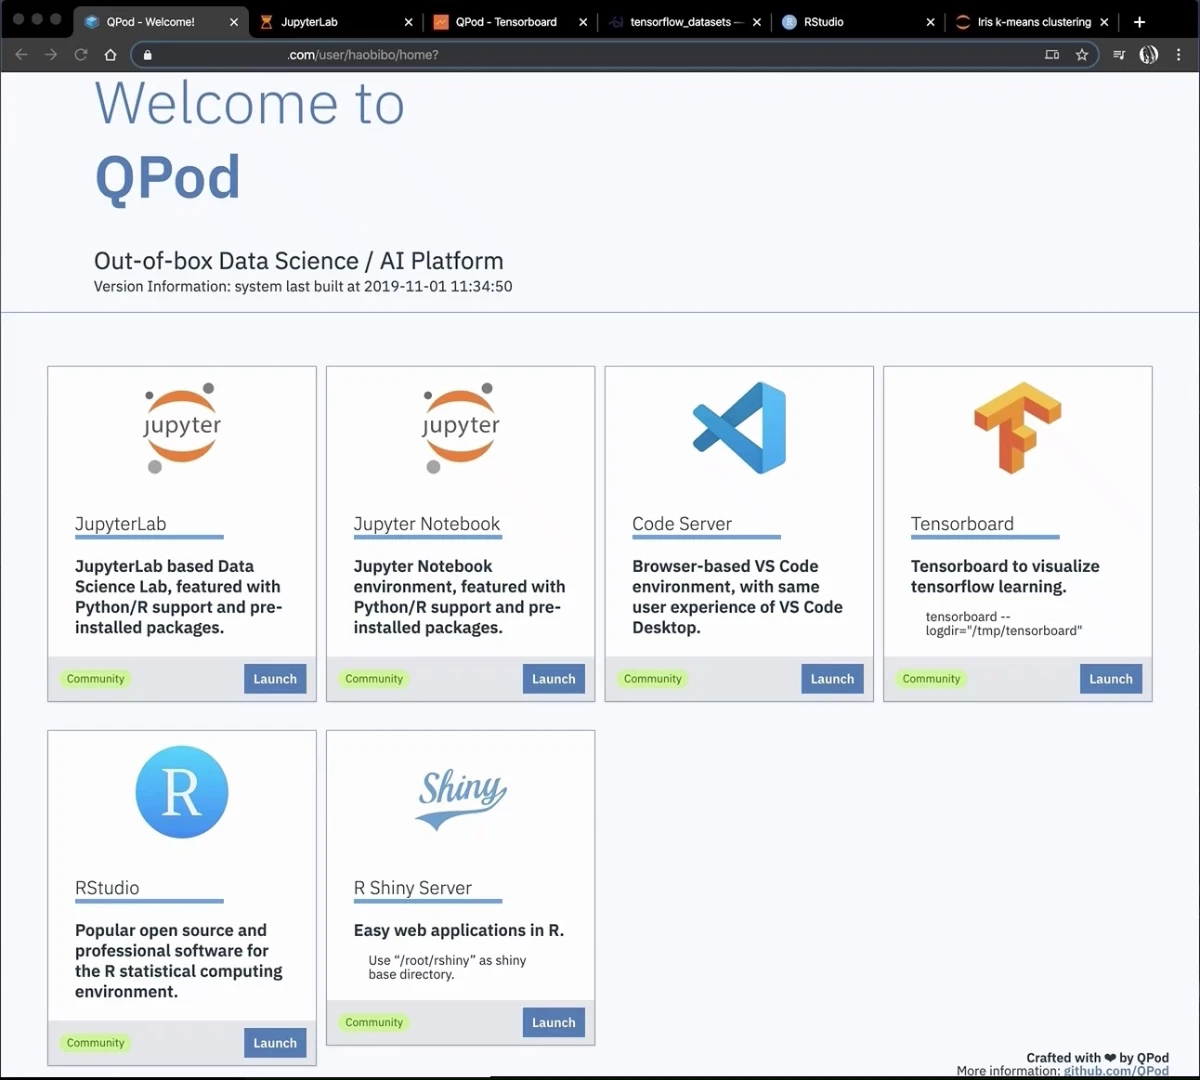Click the Community badge on R Shiny Server card

point(374,1022)
